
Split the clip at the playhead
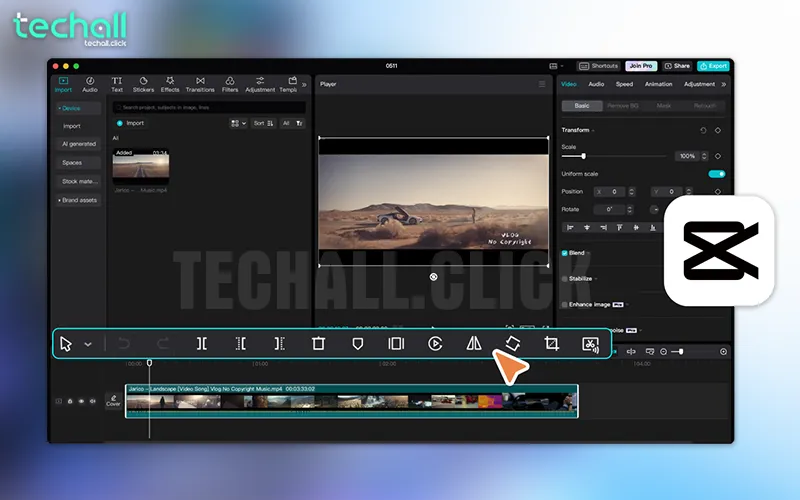tap(202, 344)
